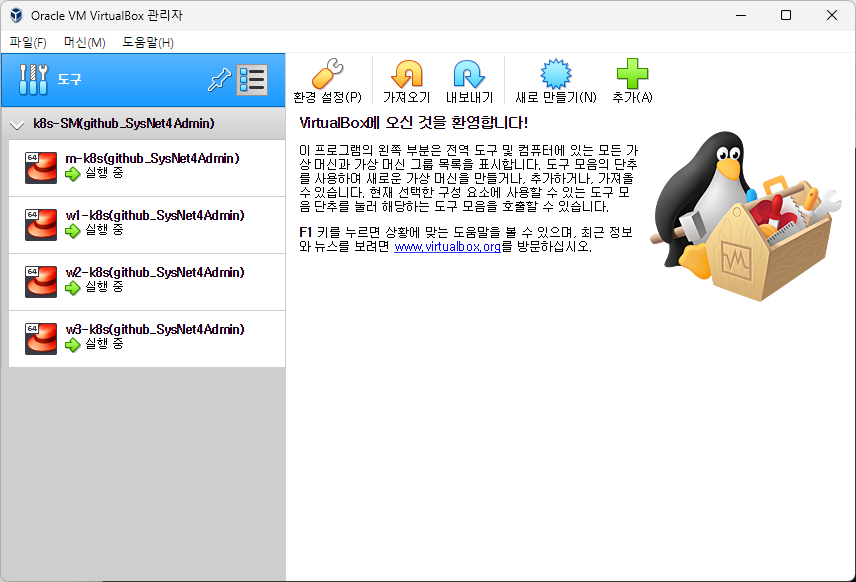The height and width of the screenshot is (582, 856).
Task: Click running-state arrow of w2-k8s
Action: pos(73,288)
